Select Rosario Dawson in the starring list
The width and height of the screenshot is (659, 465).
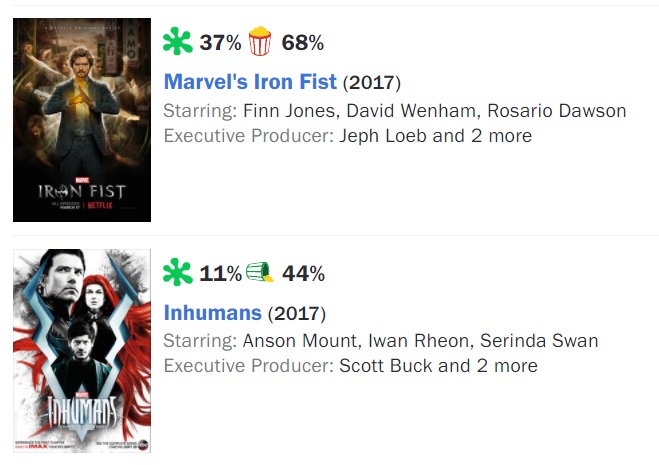click(x=557, y=111)
